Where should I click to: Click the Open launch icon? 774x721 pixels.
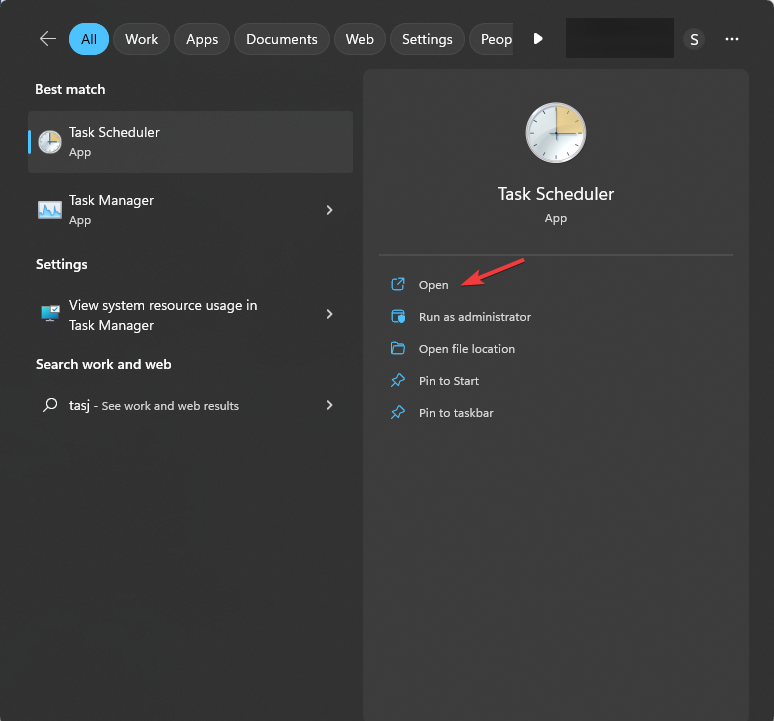(398, 284)
